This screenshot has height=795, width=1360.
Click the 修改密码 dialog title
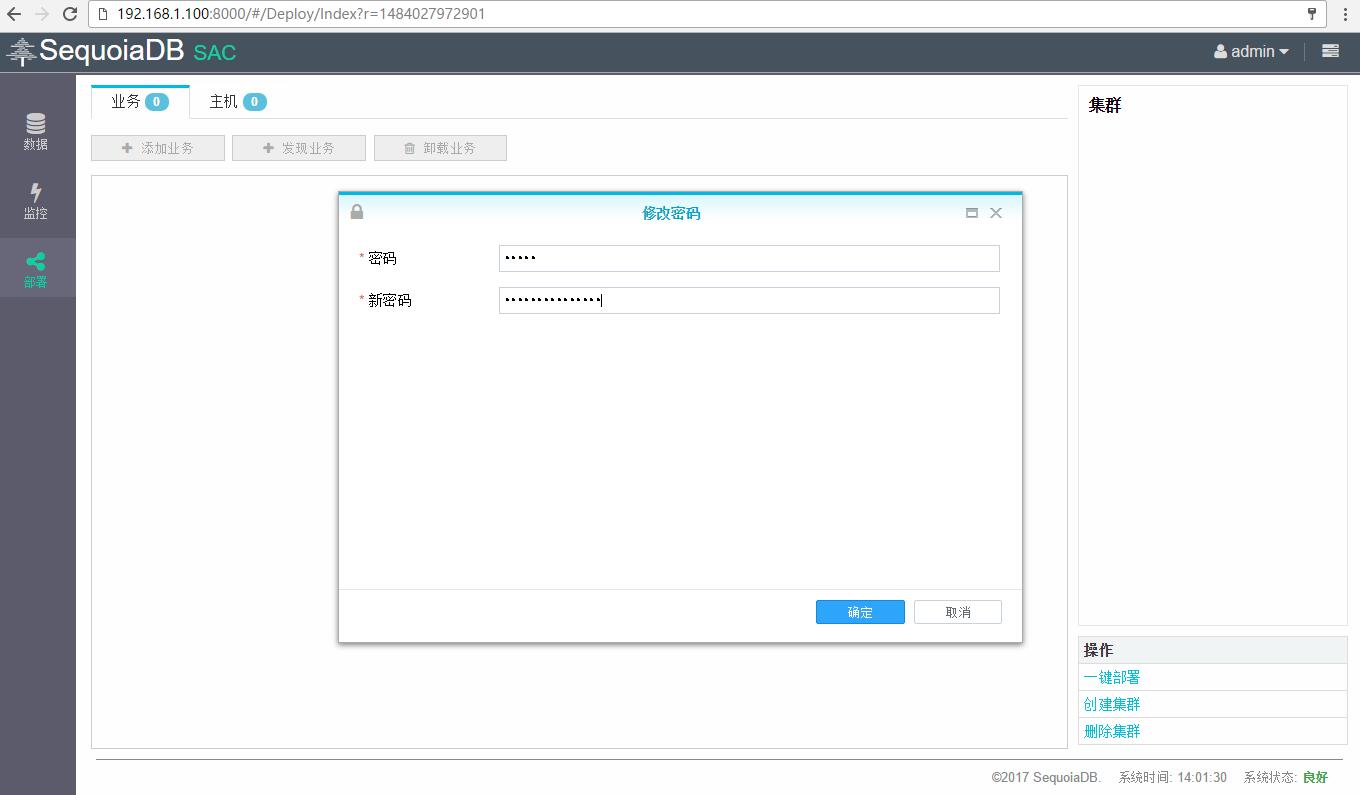coord(671,213)
